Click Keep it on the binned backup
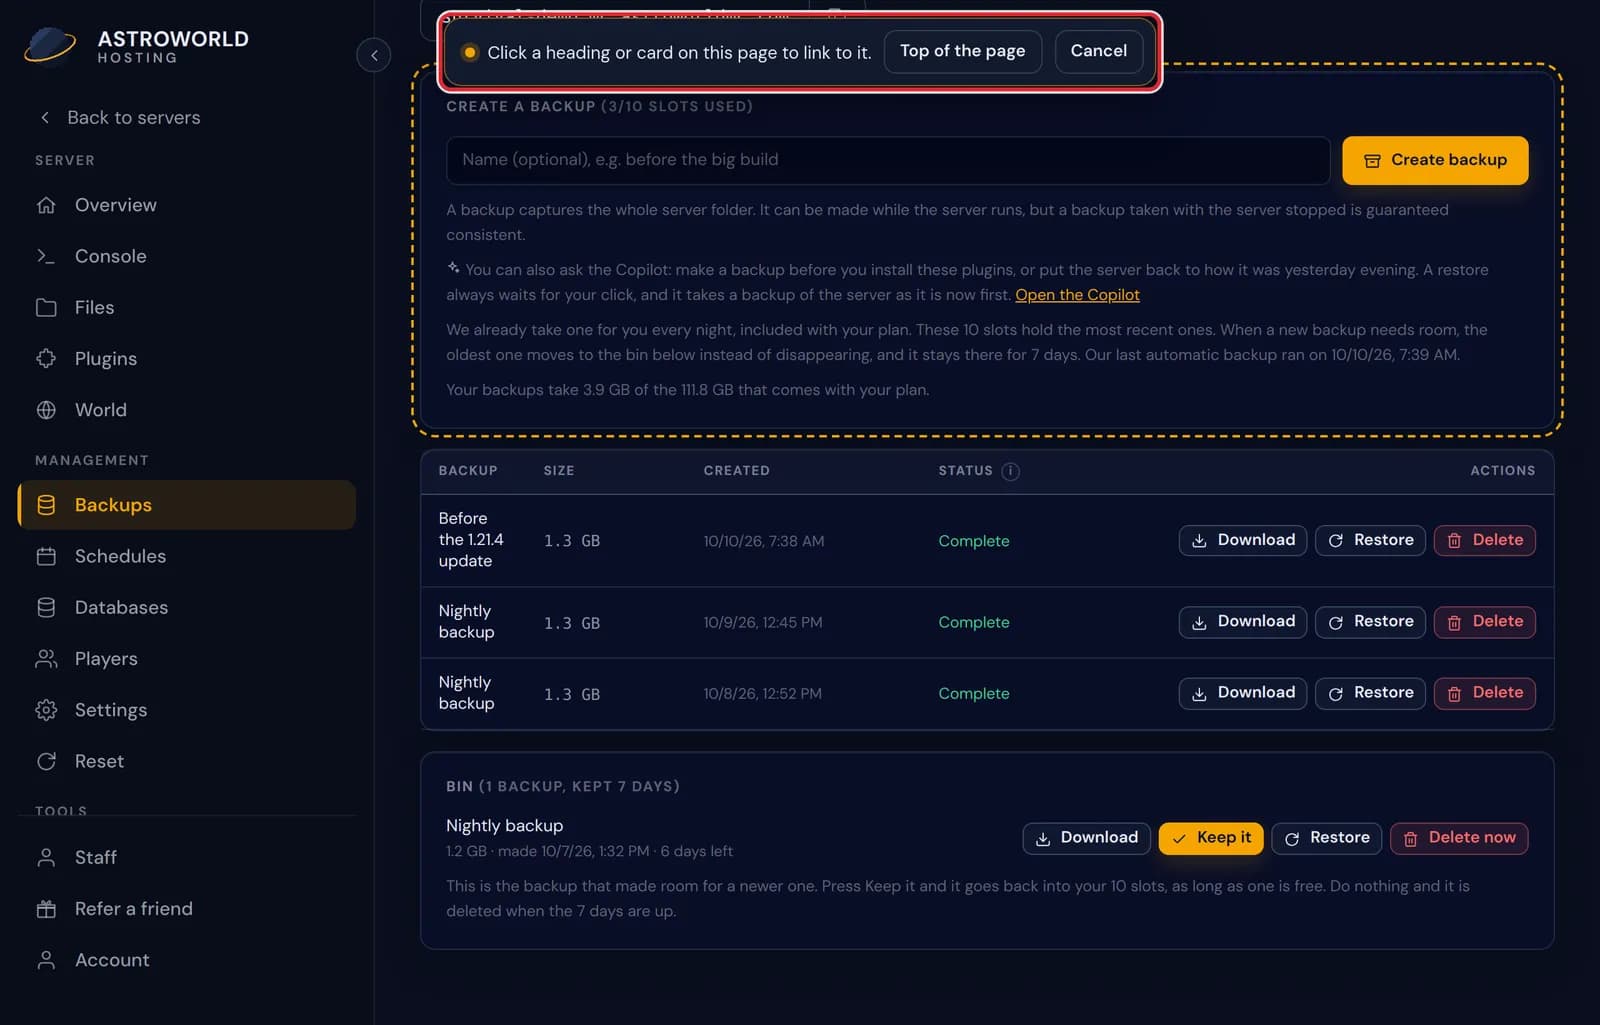The height and width of the screenshot is (1025, 1600). click(1211, 838)
